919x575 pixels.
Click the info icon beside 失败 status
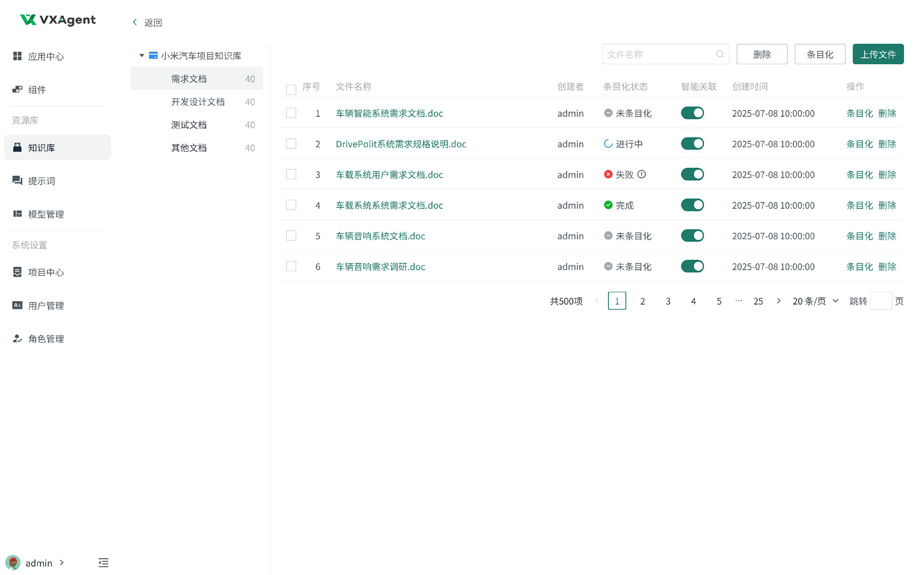click(642, 175)
